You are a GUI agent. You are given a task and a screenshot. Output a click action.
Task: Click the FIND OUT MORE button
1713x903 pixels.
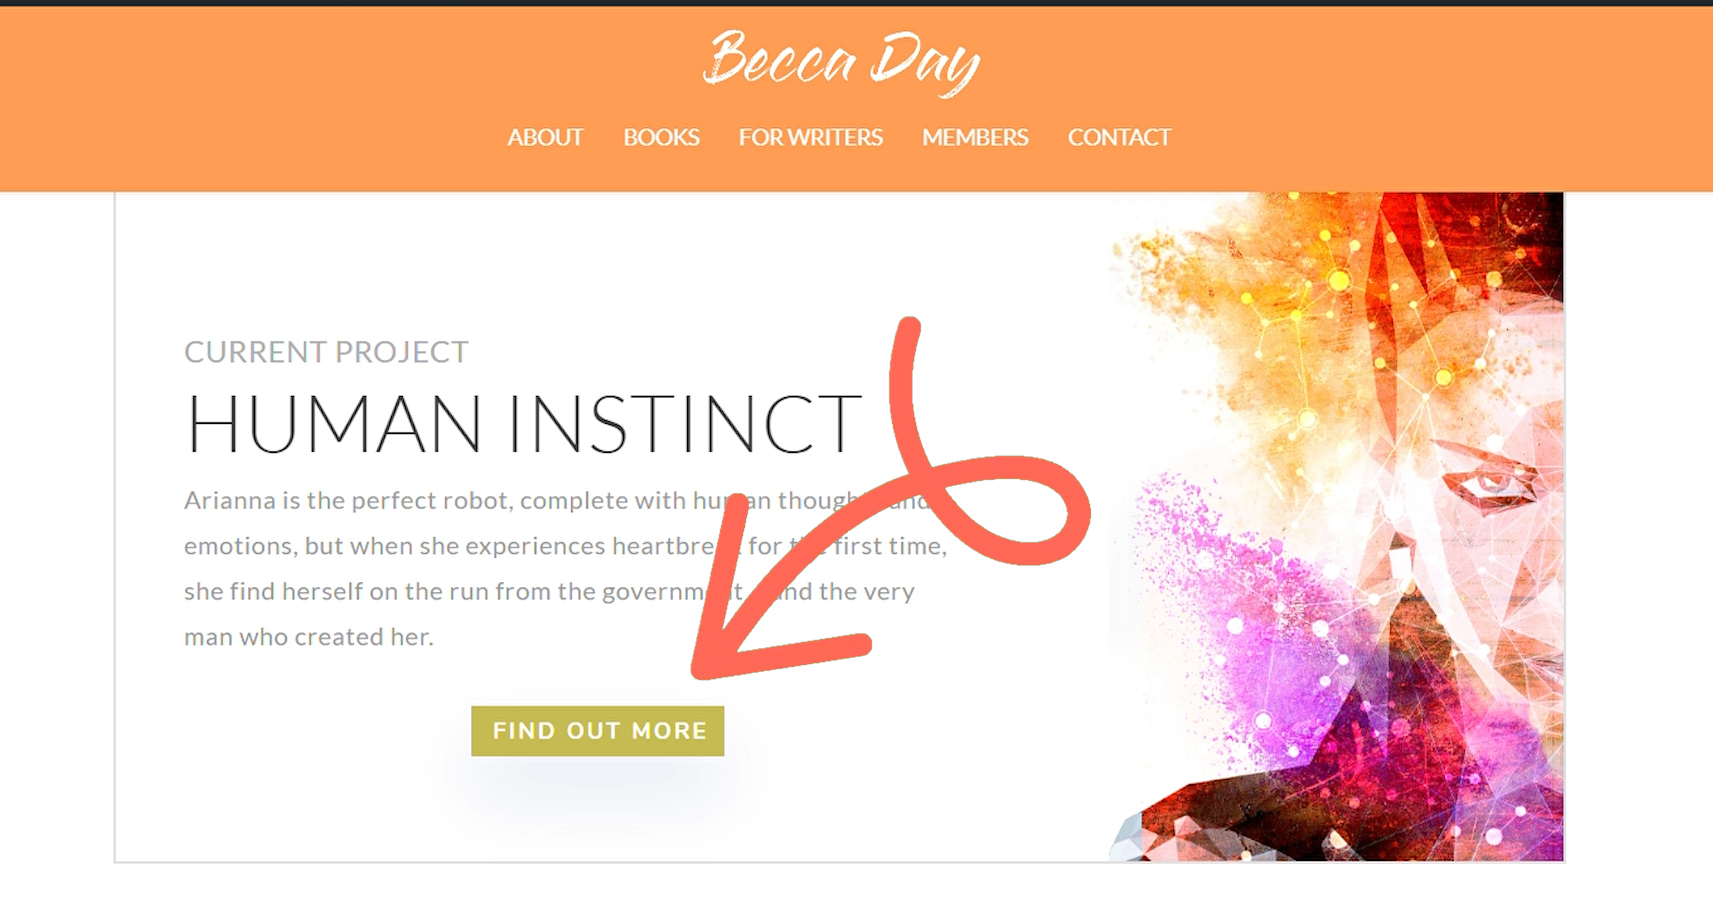(x=598, y=731)
